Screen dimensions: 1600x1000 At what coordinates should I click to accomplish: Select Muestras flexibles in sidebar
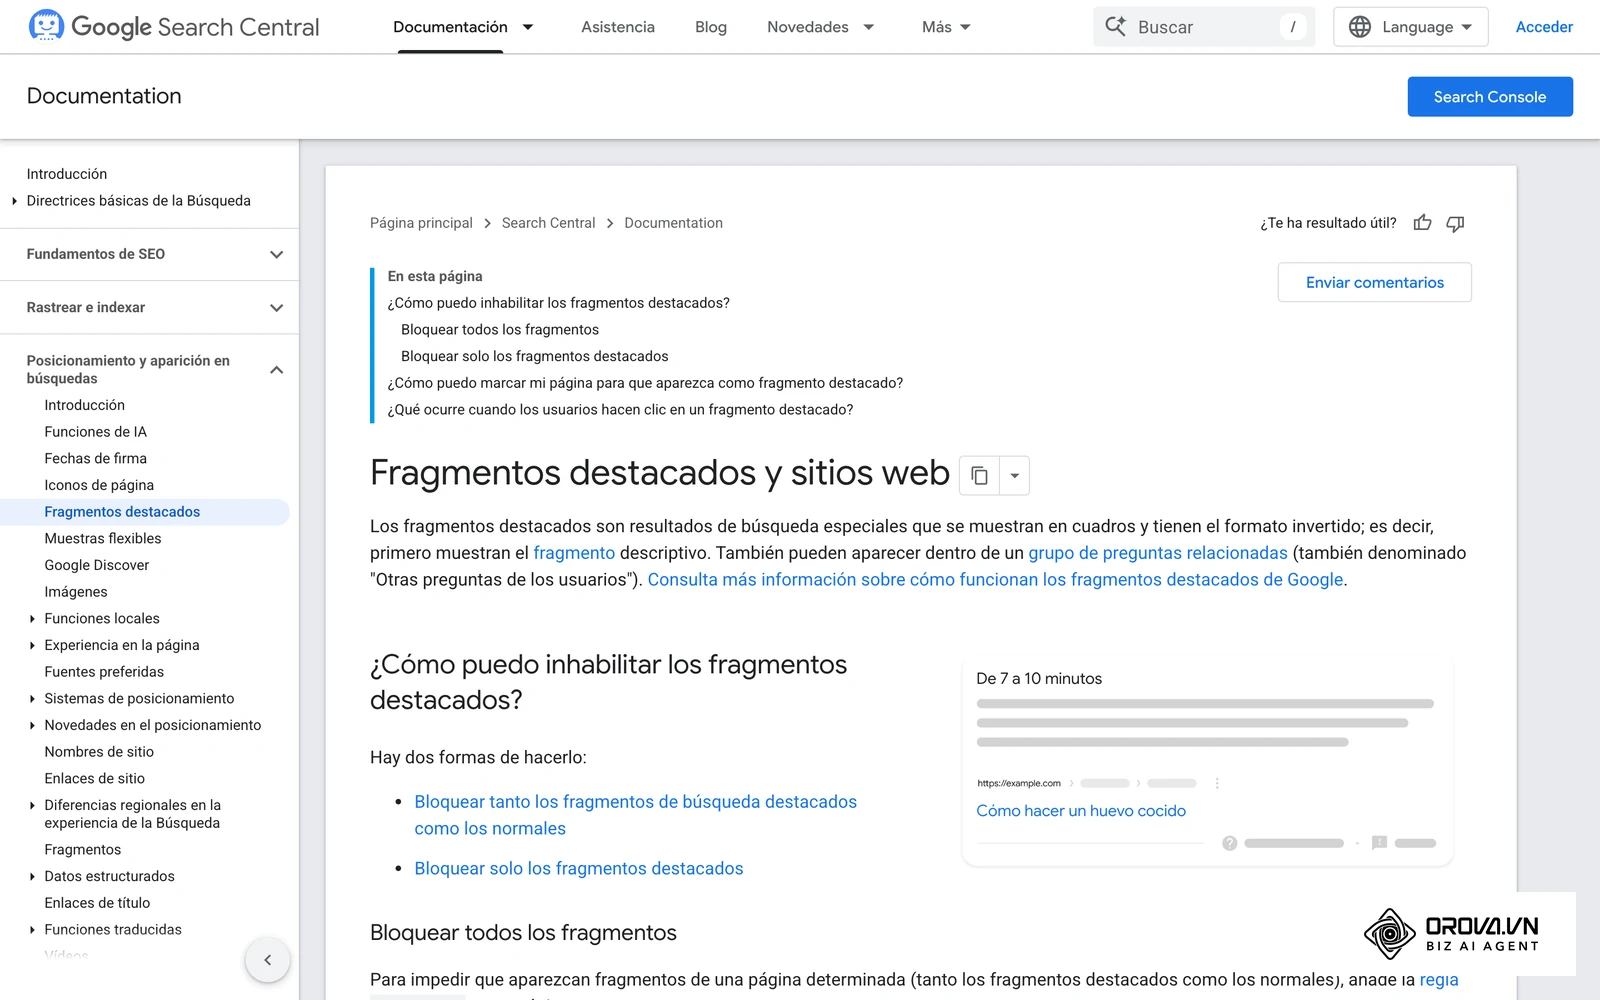pyautogui.click(x=102, y=538)
